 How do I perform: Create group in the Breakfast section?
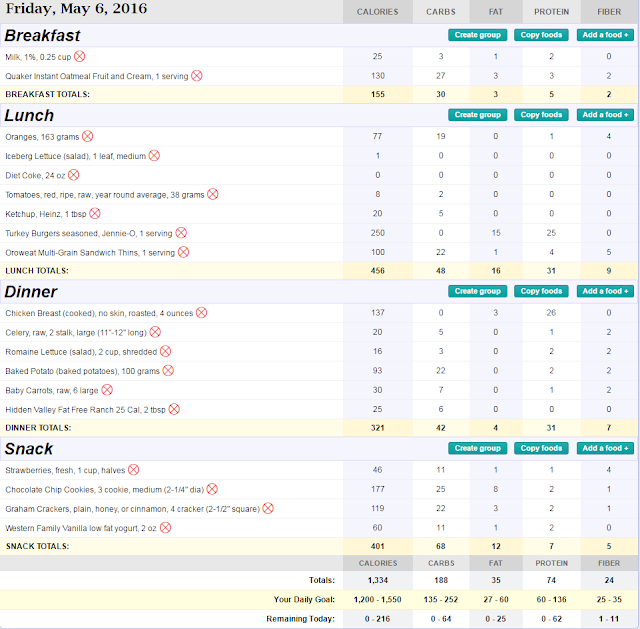point(478,35)
